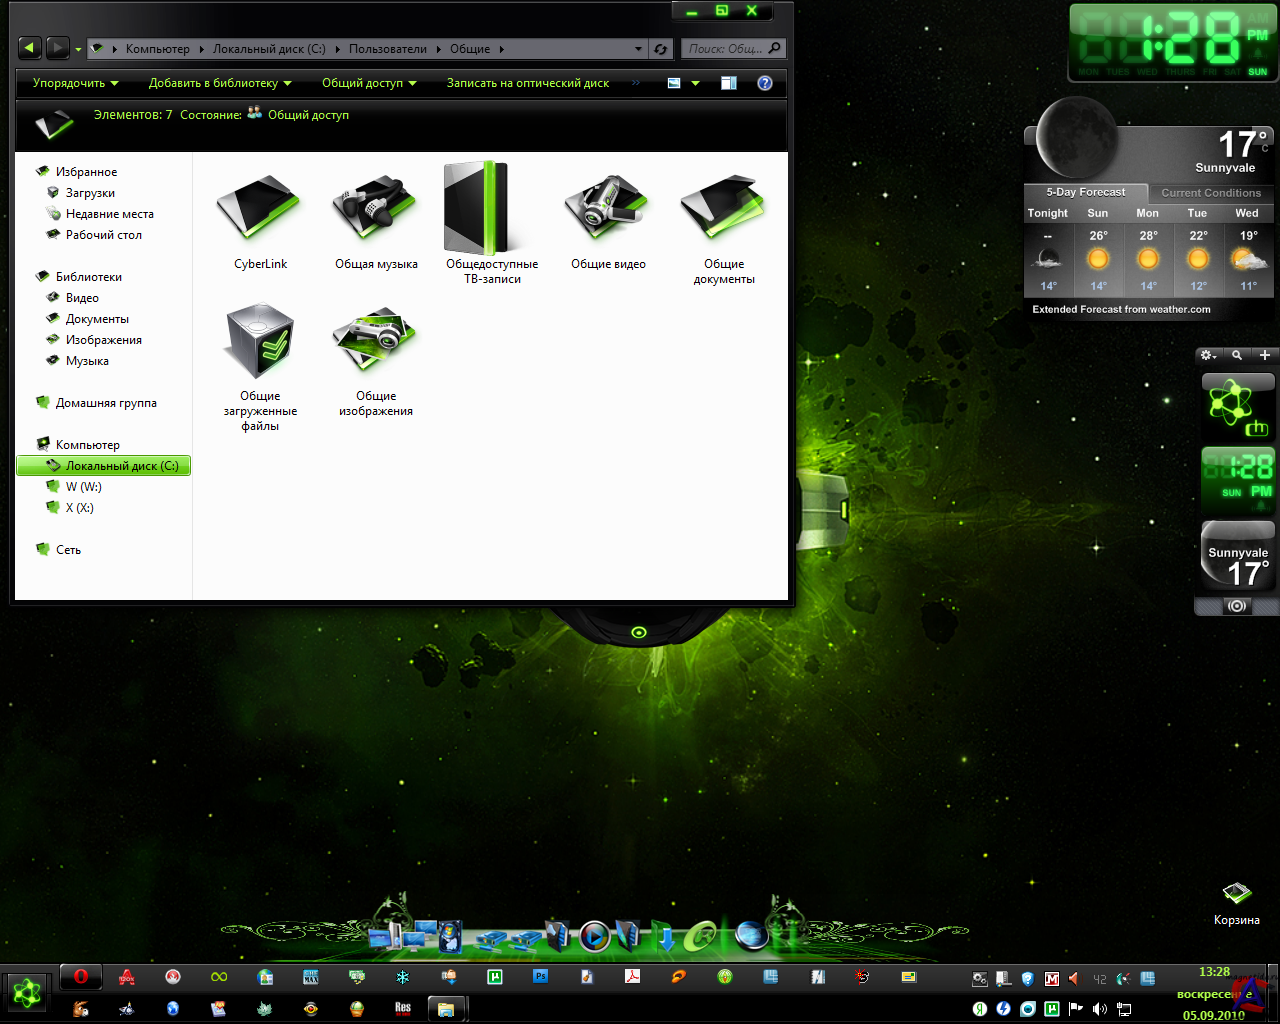Select the 5-Day Forecast tab
1280x1024 pixels.
point(1085,192)
